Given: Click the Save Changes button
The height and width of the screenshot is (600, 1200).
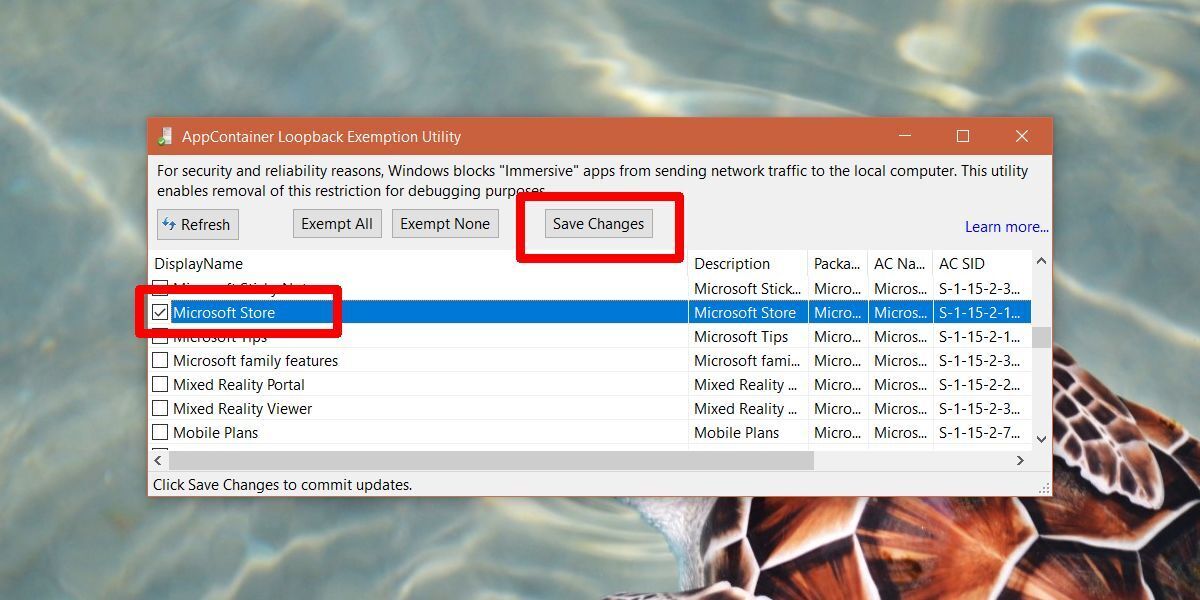Looking at the screenshot, I should click(x=598, y=223).
